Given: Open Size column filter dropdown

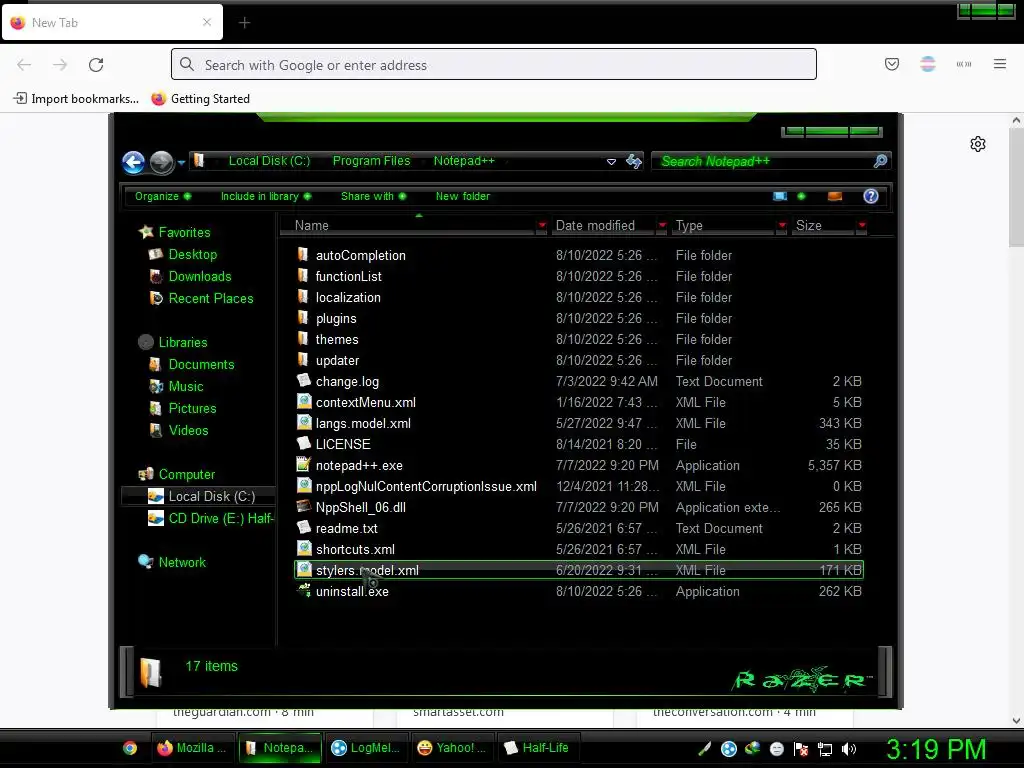Looking at the screenshot, I should (862, 225).
